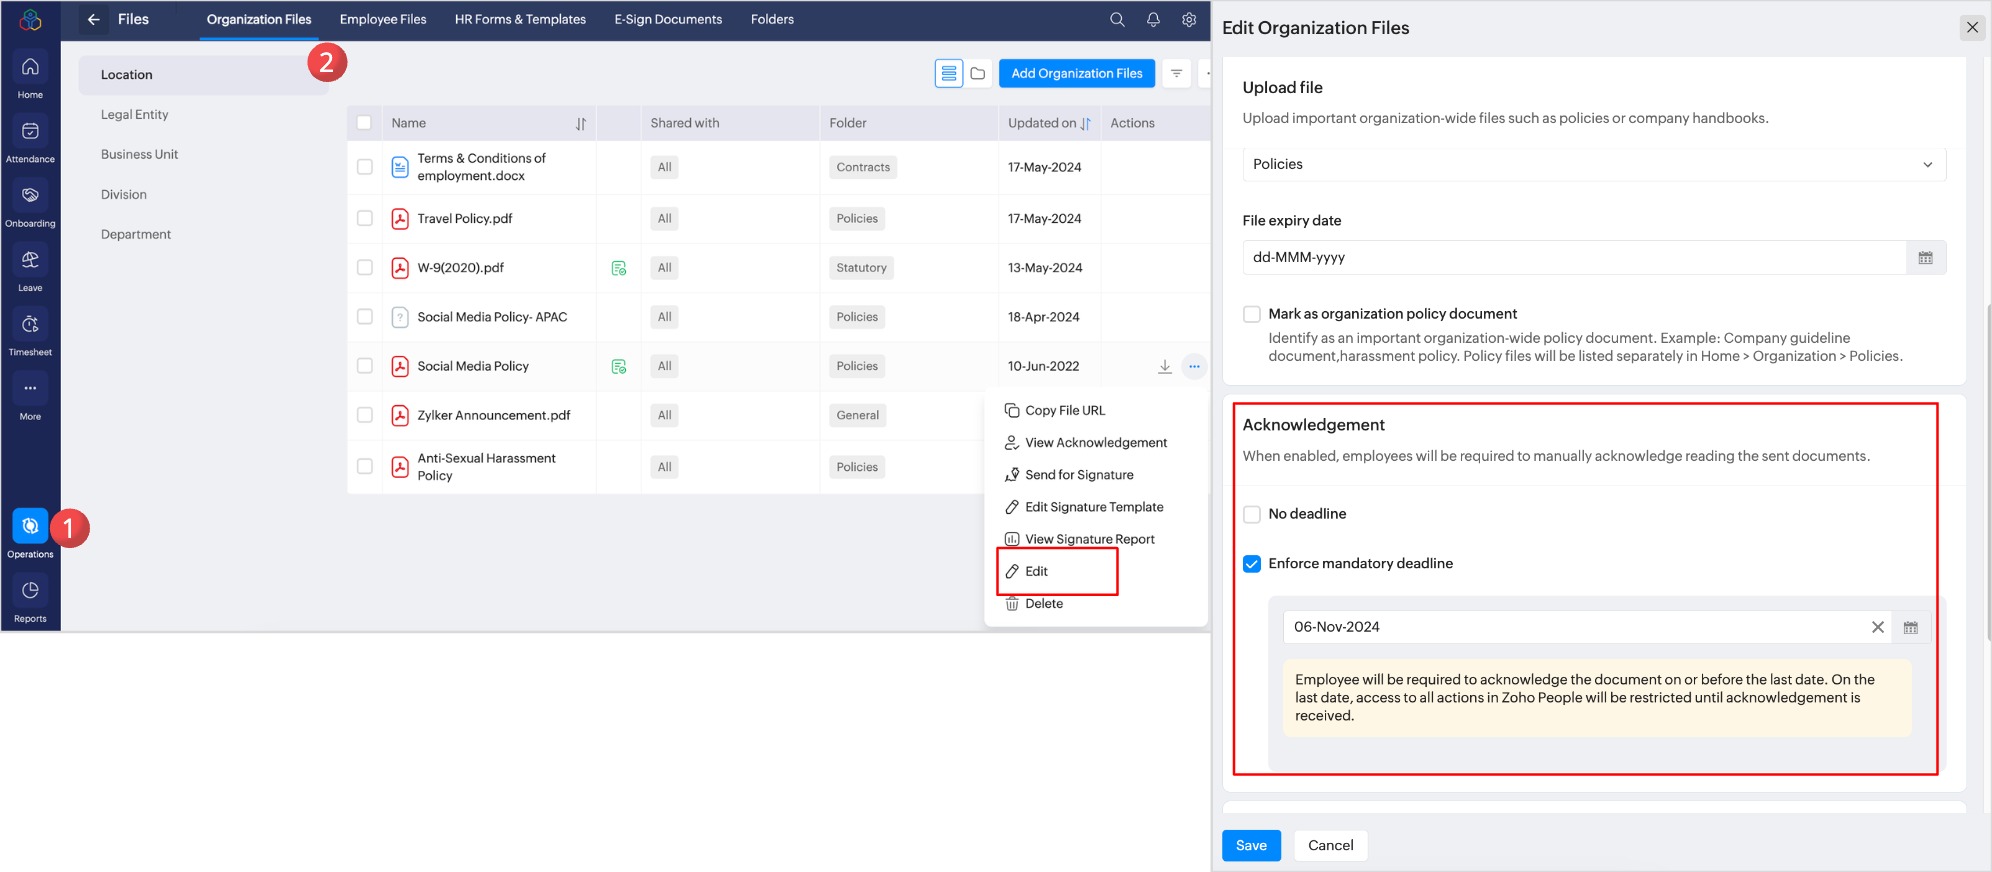Open the Leave module
The width and height of the screenshot is (1992, 872).
30,269
